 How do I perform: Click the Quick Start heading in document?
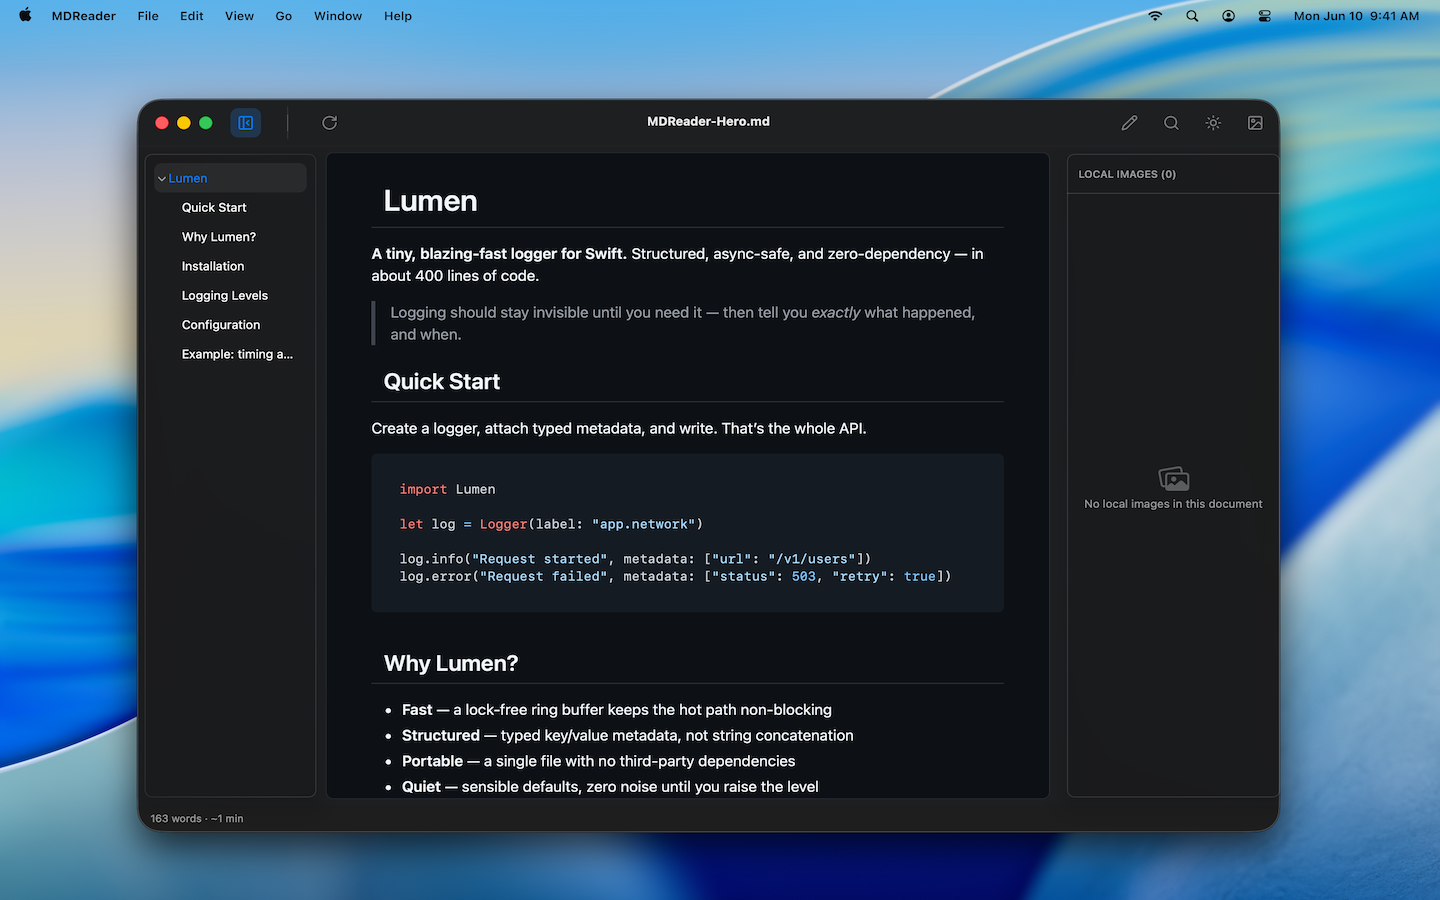tap(441, 382)
